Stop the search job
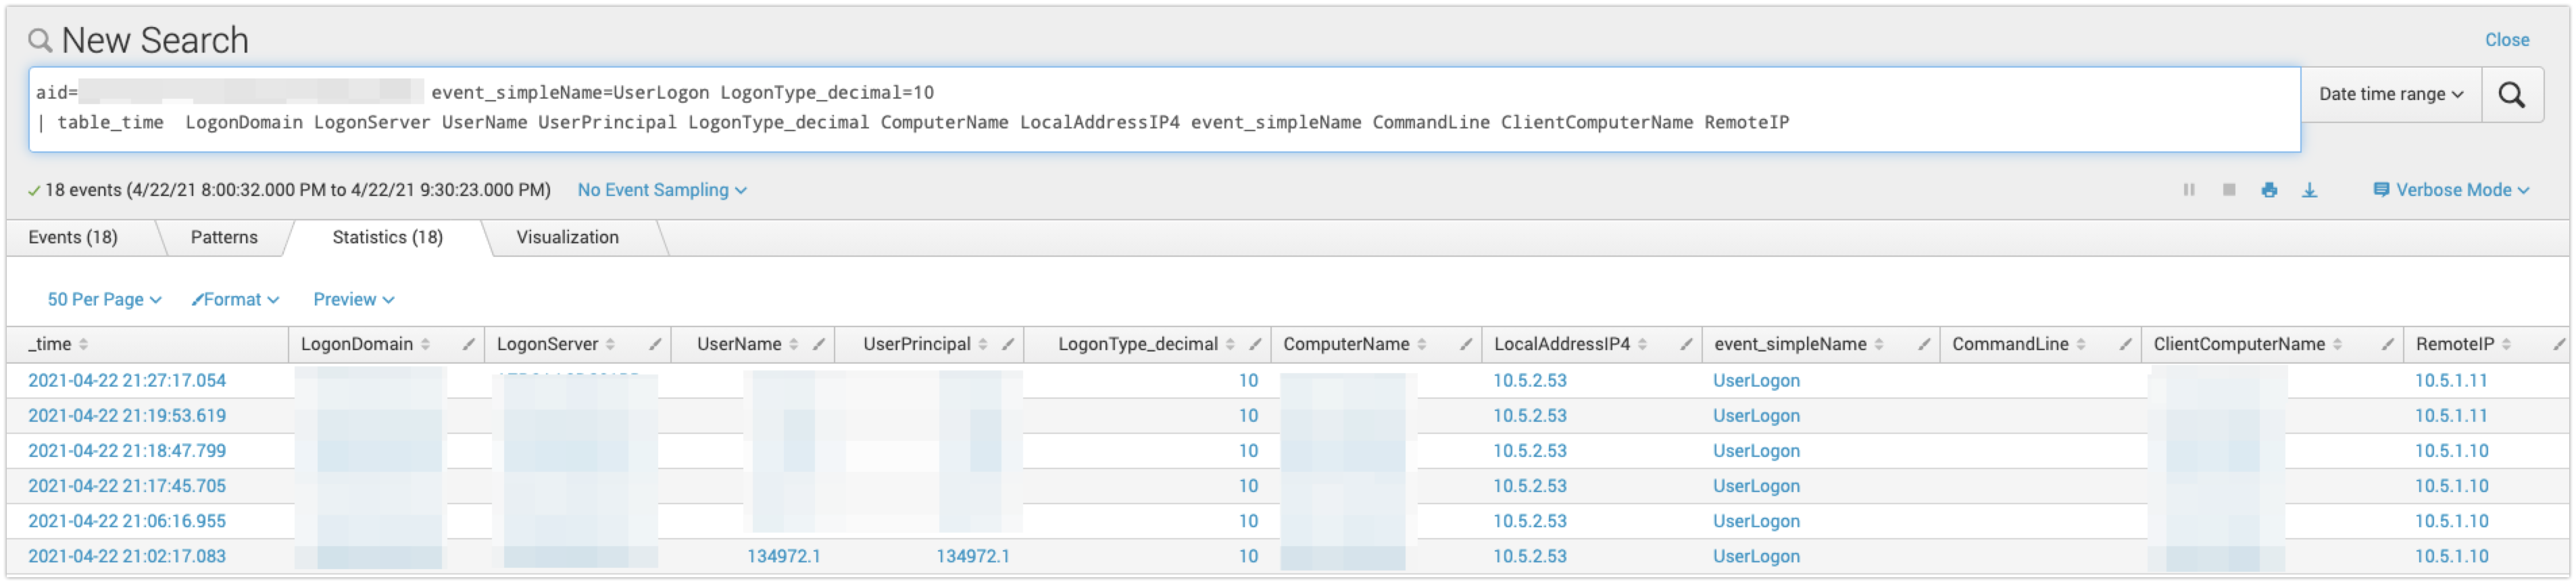This screenshot has width=2576, height=584. [x=2229, y=190]
